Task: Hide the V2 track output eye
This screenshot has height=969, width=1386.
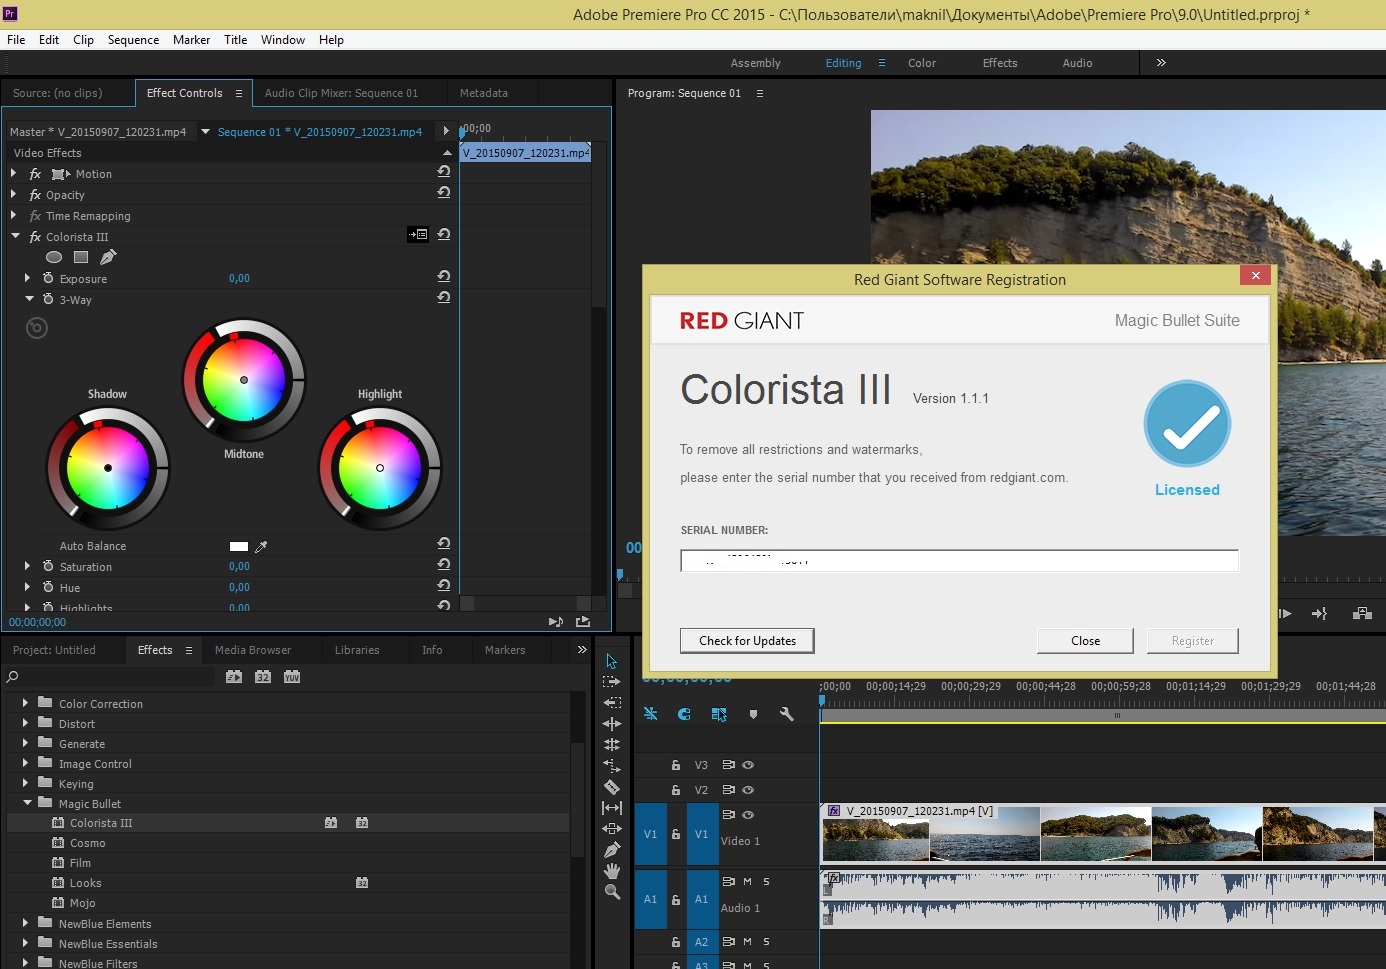Action: [748, 790]
